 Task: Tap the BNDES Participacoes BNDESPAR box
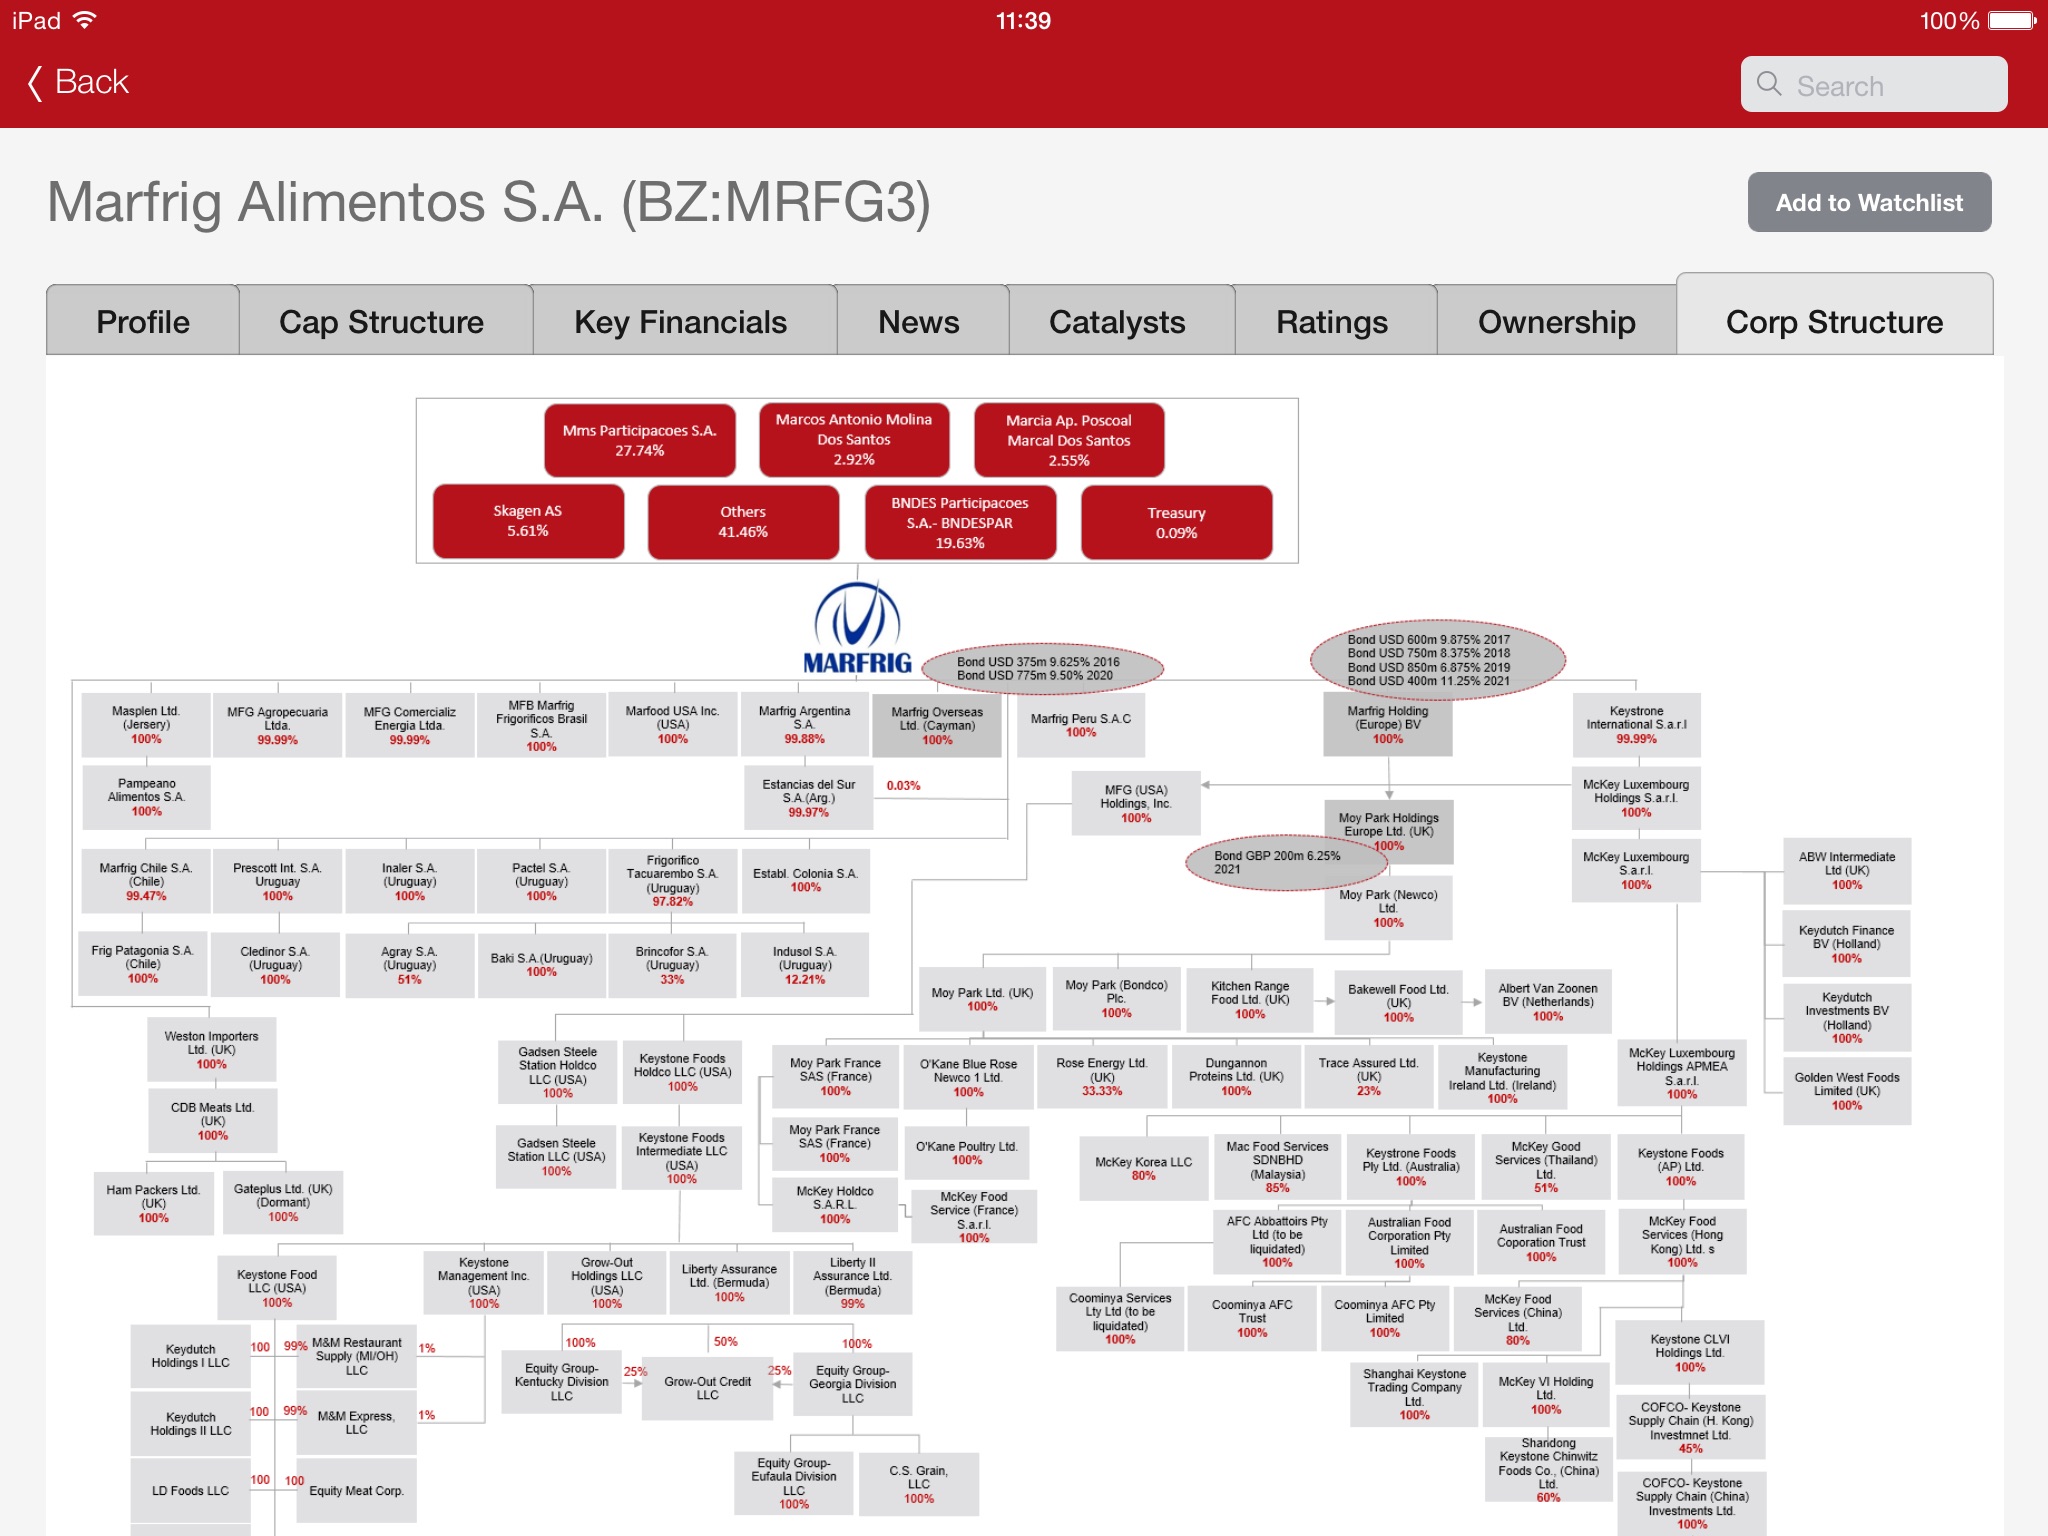pos(960,522)
